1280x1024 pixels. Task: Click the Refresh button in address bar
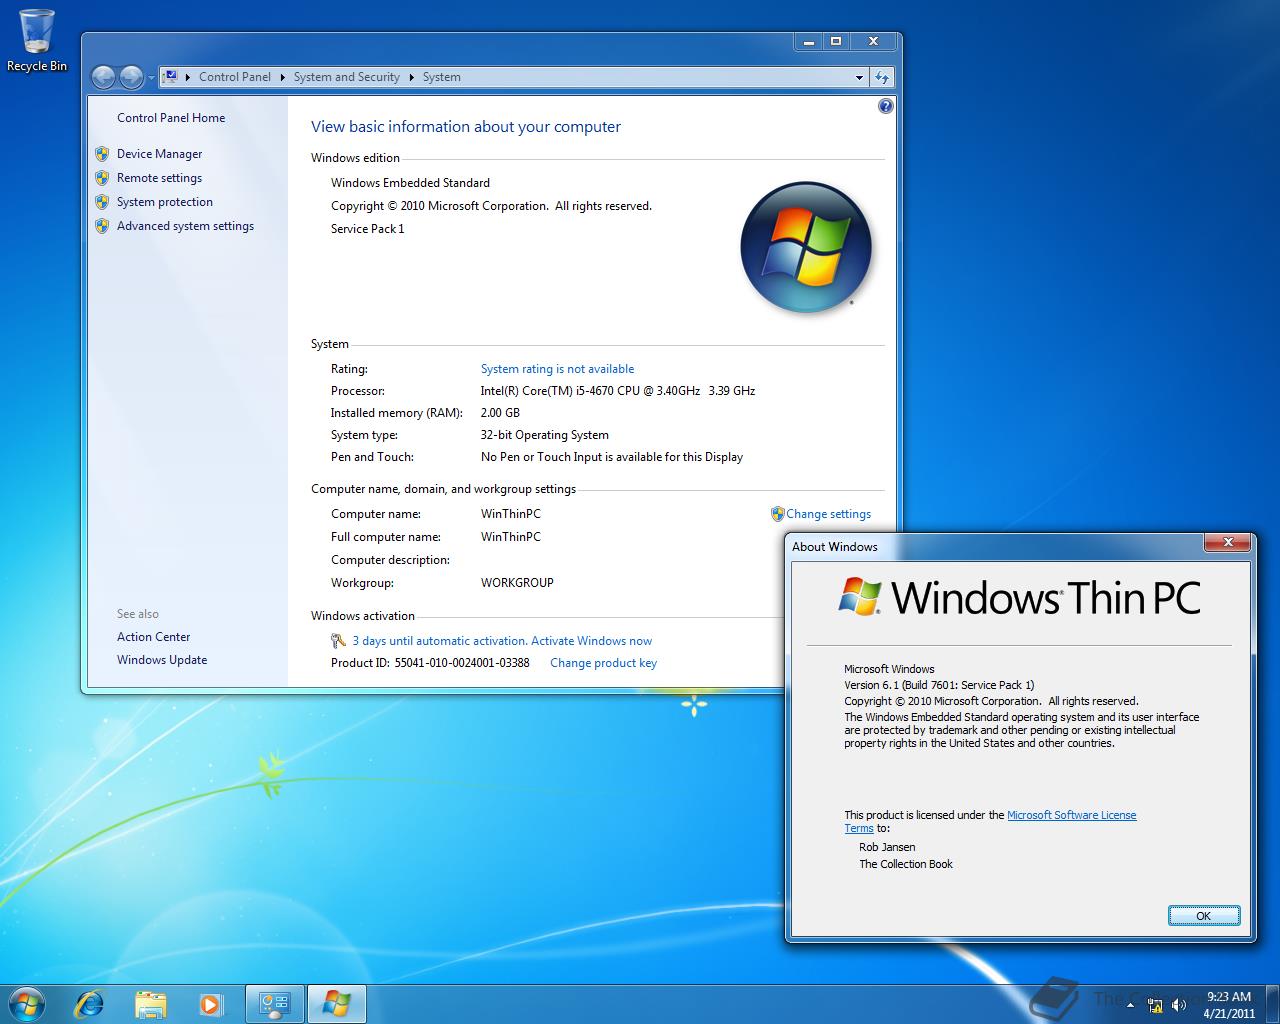tap(882, 77)
